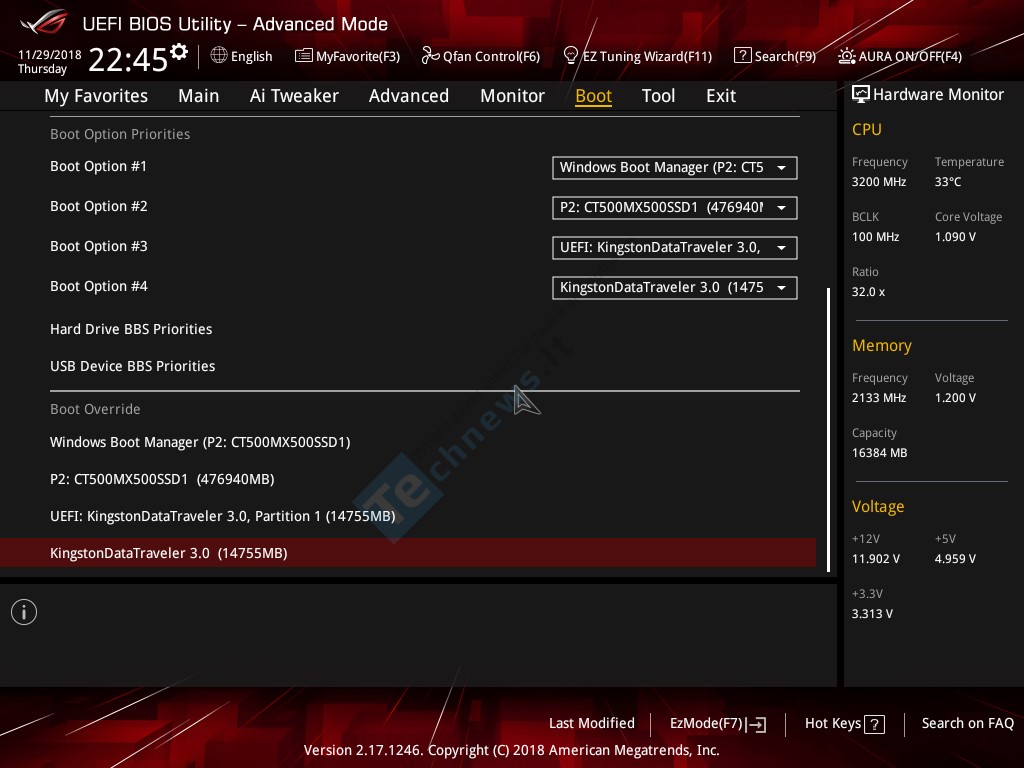Screen dimensions: 1024x768
Task: Click memory capacity value 16384 MB
Action: pyautogui.click(x=880, y=453)
